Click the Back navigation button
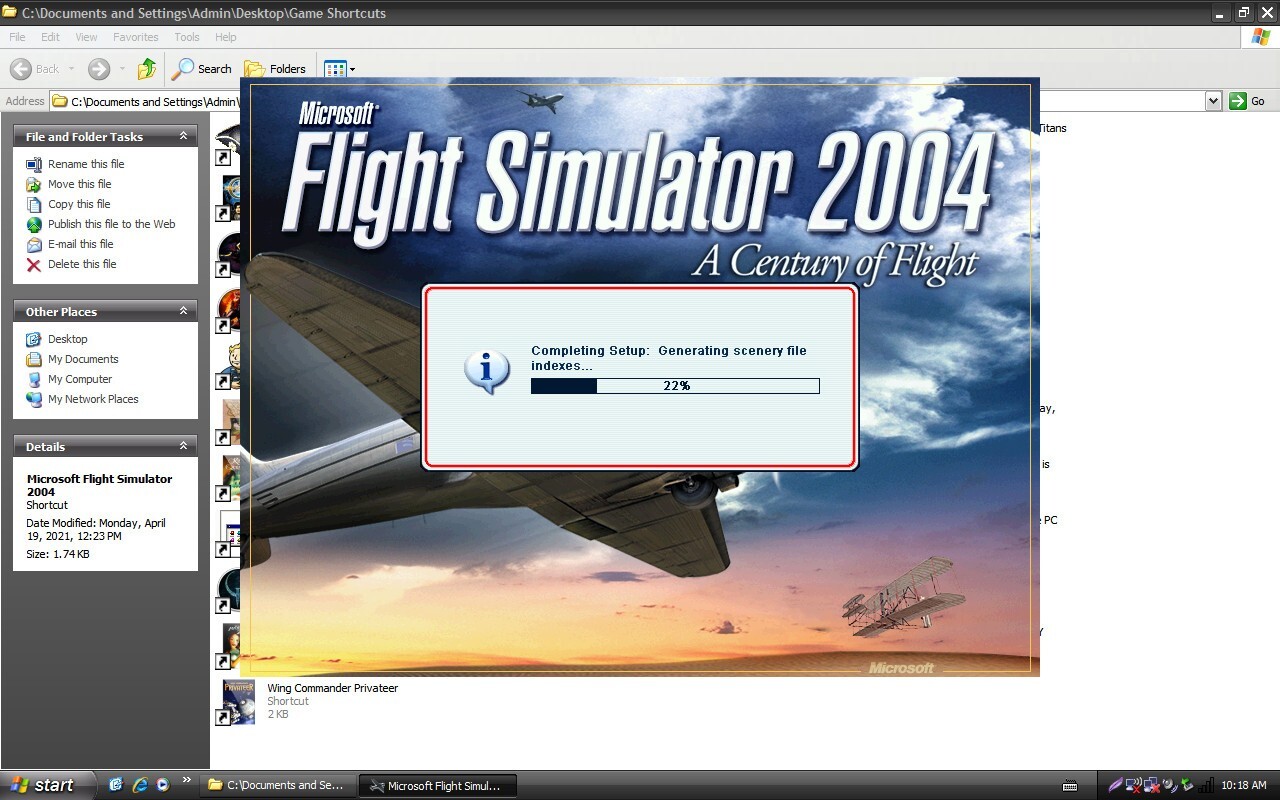Screen dimensions: 1280x800 coord(35,69)
